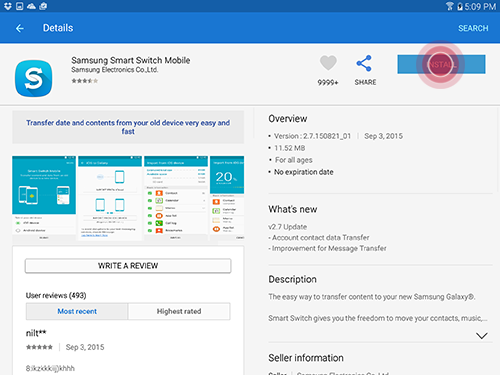Tap the Wi-Fi status icon

pyautogui.click(x=450, y=6)
